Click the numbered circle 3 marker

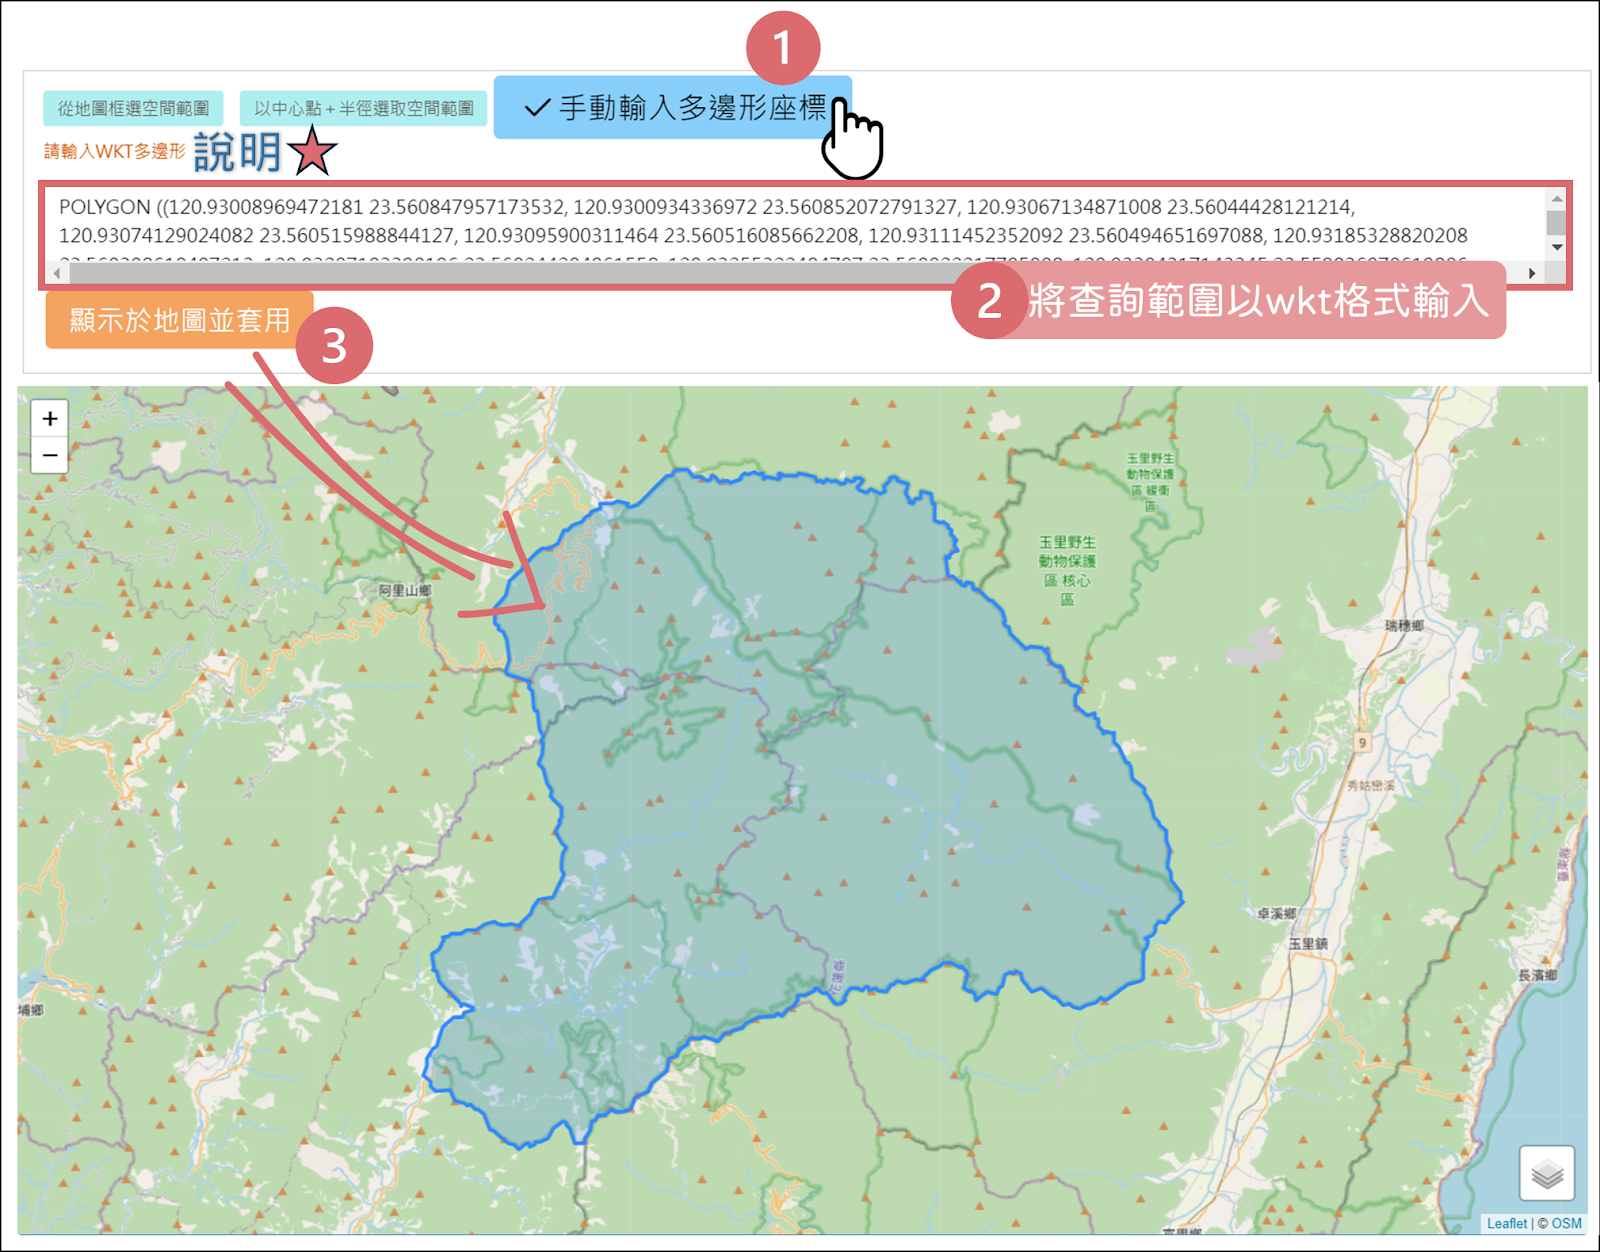click(x=334, y=346)
